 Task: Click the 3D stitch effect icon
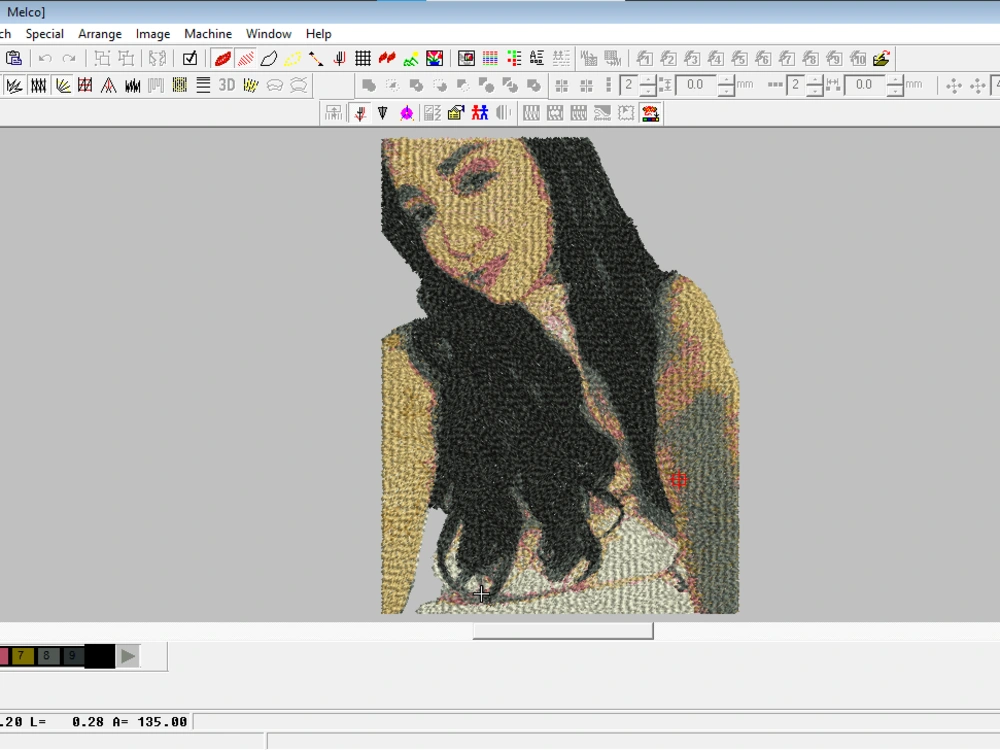point(227,86)
